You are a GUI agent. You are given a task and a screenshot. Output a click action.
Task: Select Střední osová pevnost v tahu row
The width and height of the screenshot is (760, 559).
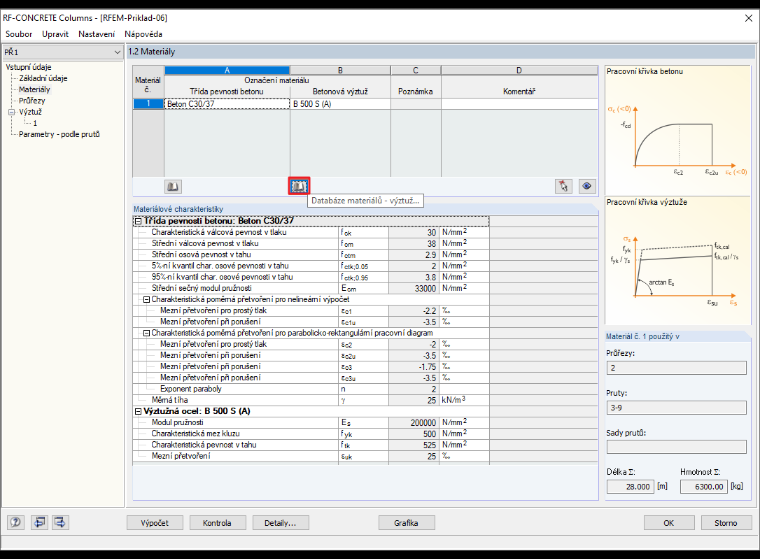[x=311, y=255]
